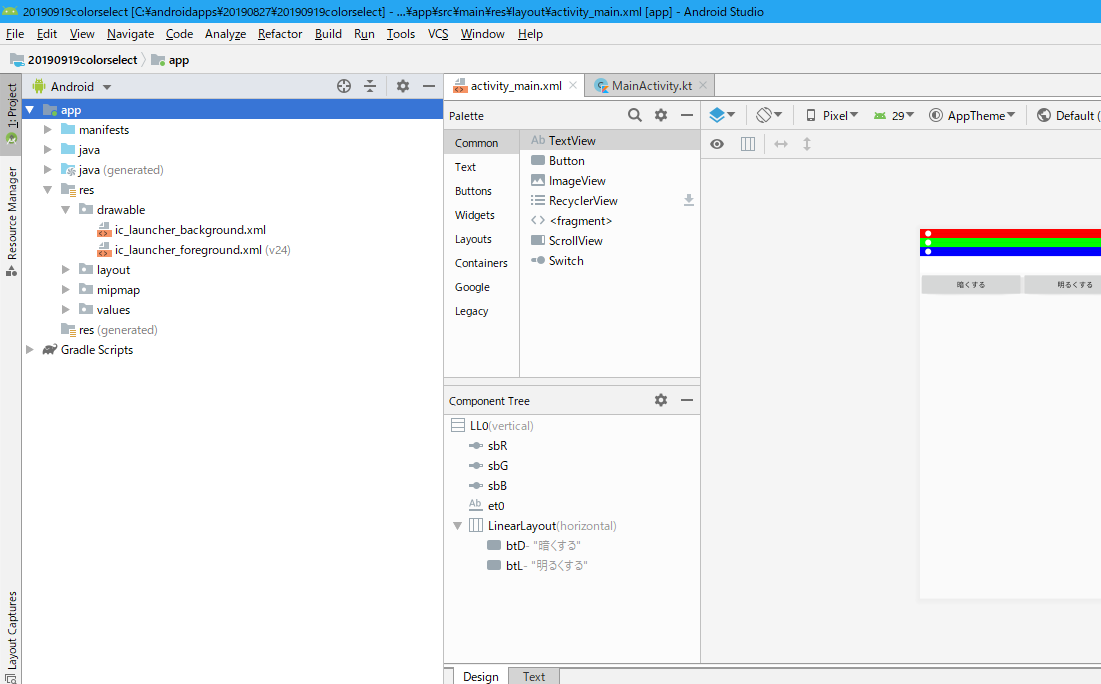1101x684 pixels.
Task: Switch to Text editor tab
Action: [534, 676]
